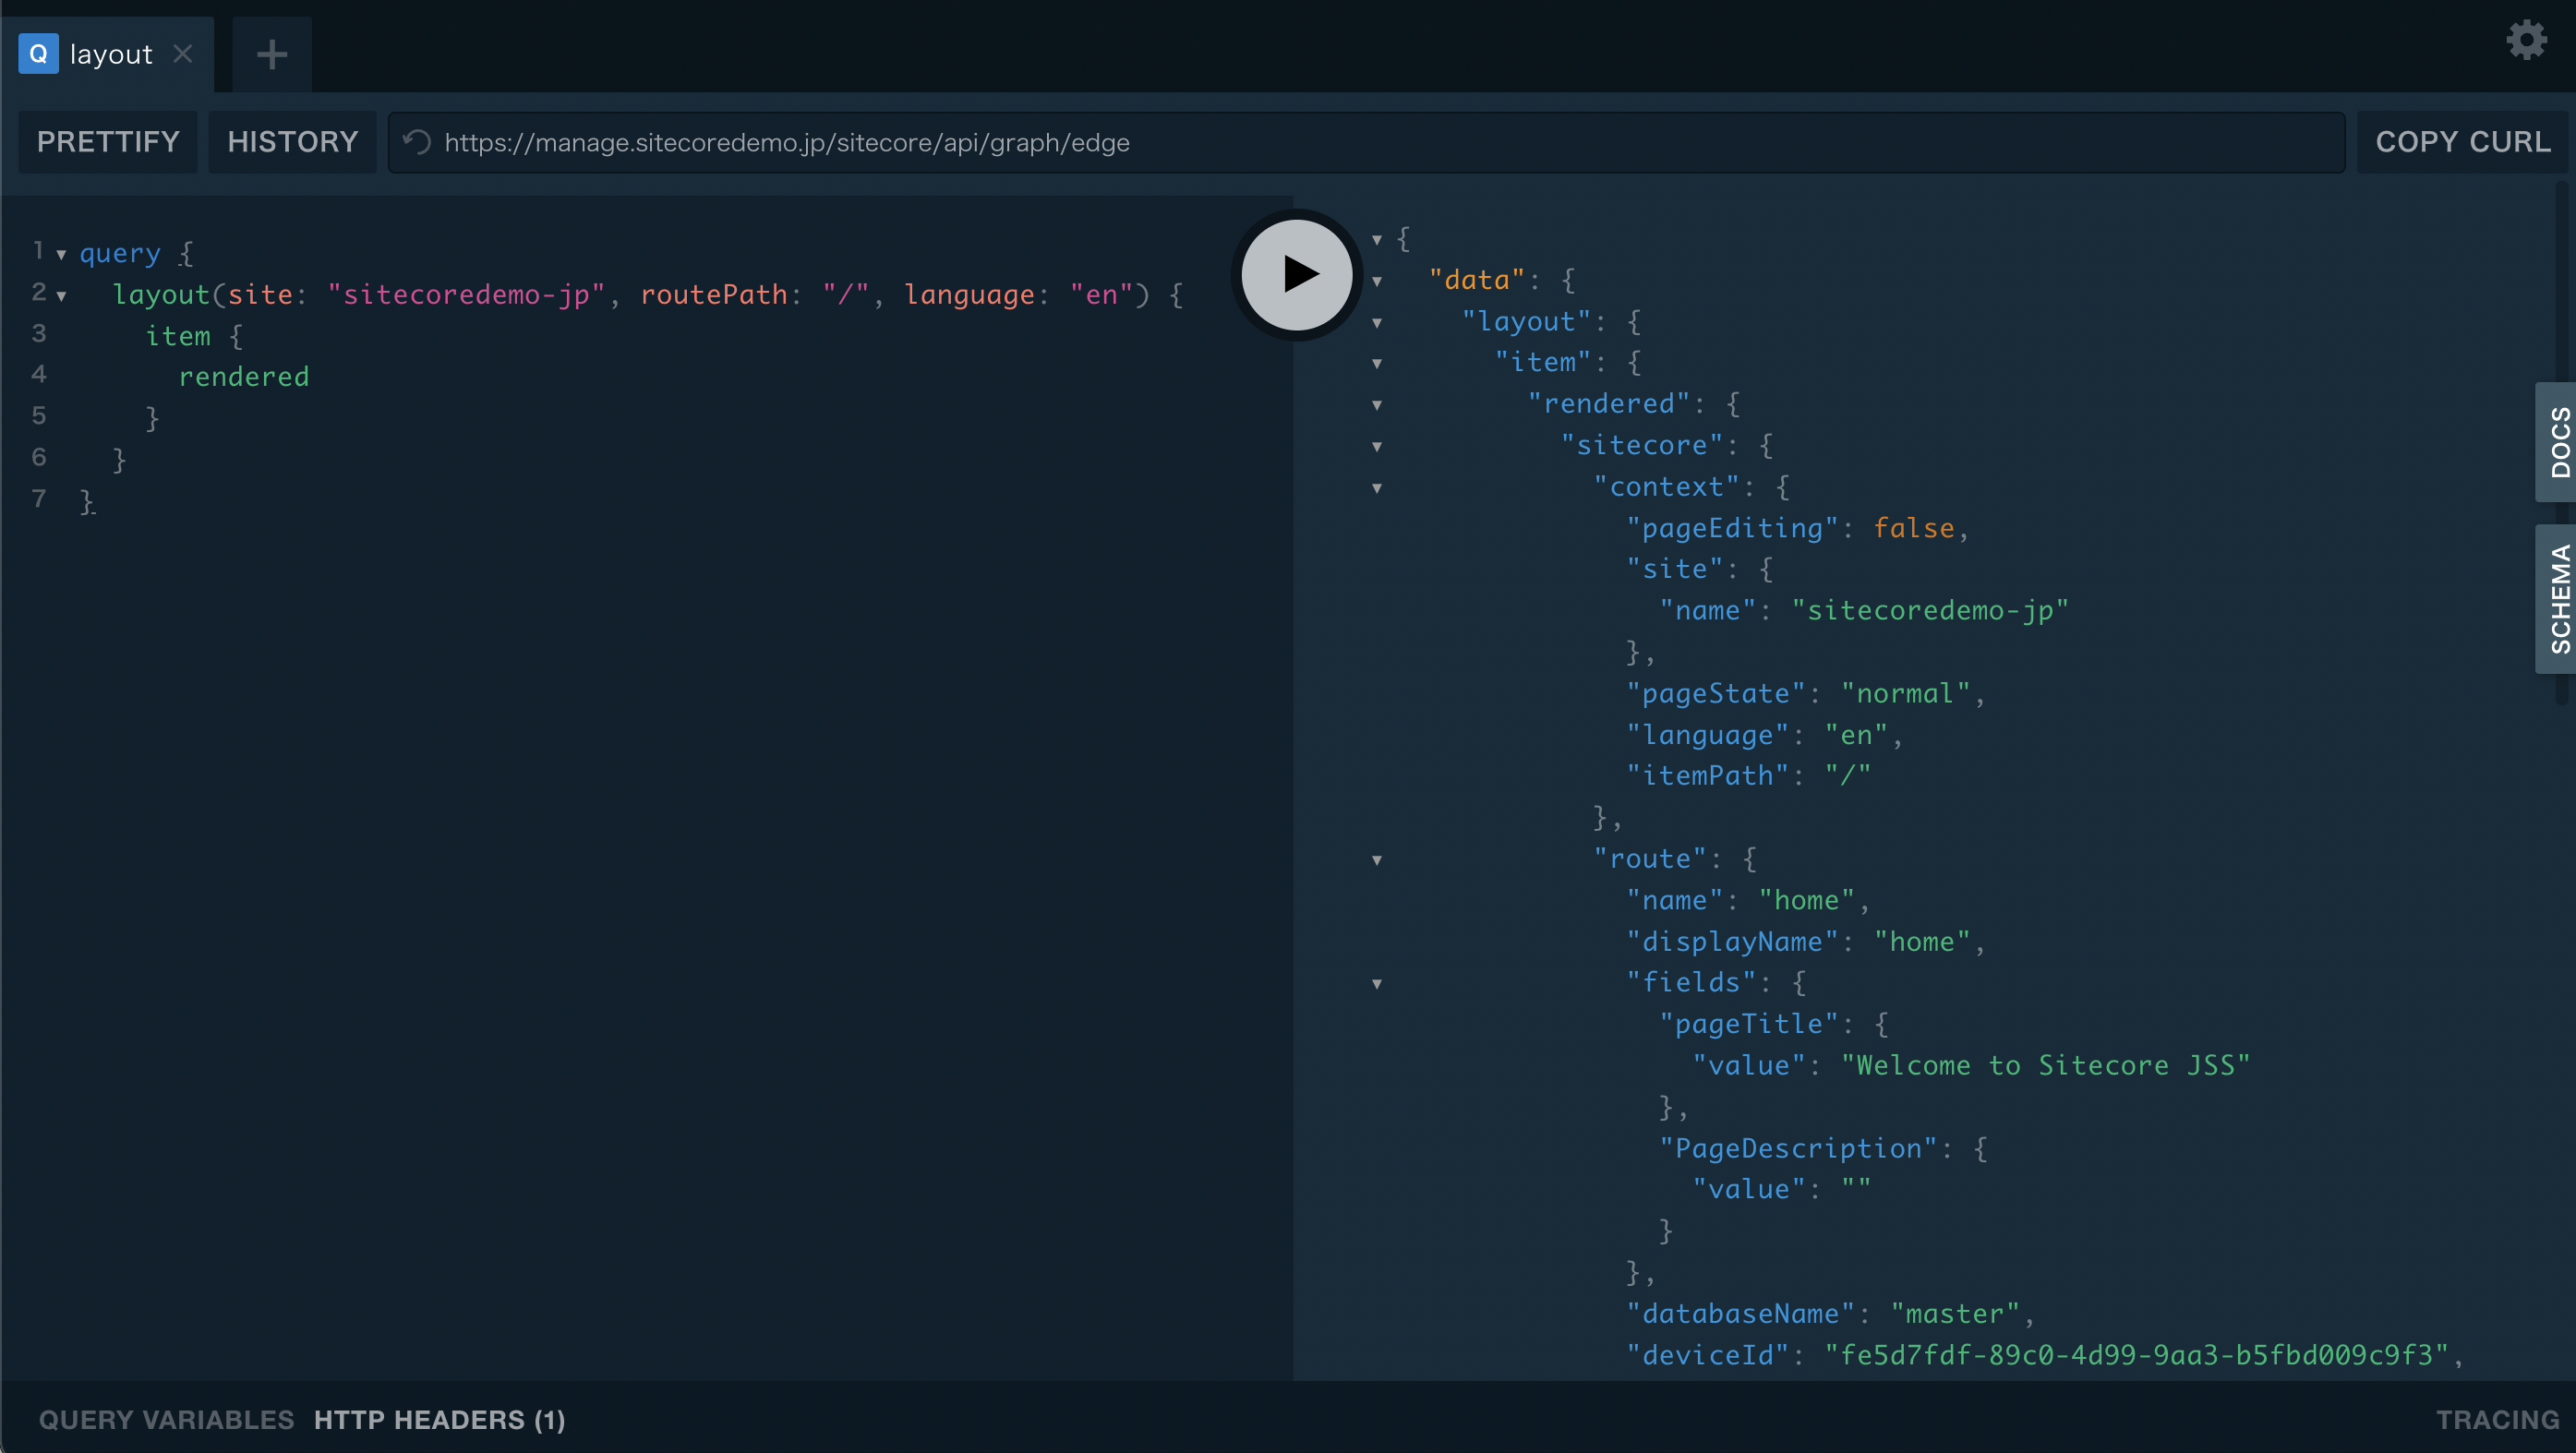The image size is (2576, 1453).
Task: Click the "PageDescription" key in response
Action: (1798, 1147)
